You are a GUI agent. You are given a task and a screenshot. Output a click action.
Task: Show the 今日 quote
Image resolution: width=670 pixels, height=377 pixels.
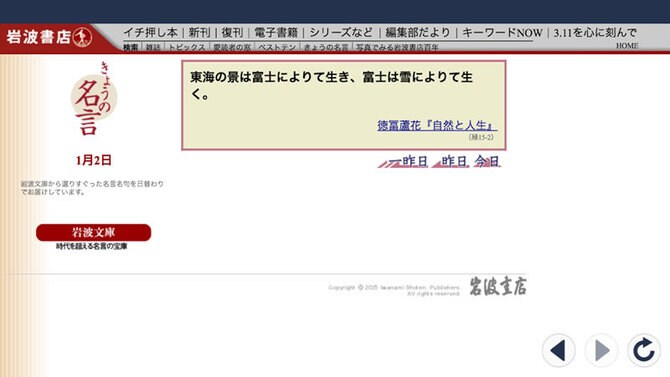click(x=487, y=161)
